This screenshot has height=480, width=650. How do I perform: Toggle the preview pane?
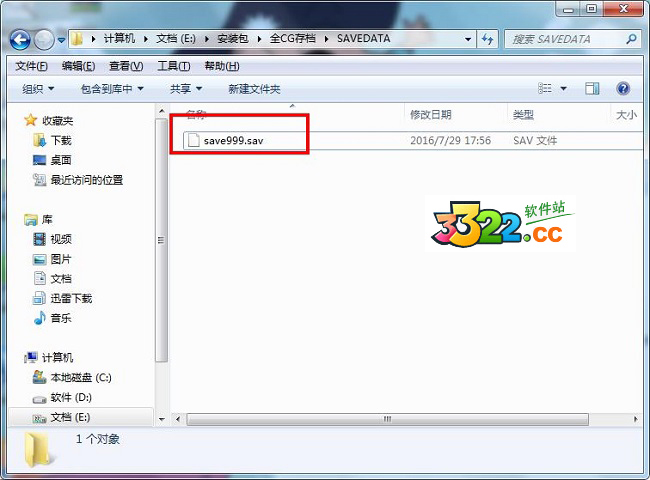click(592, 88)
